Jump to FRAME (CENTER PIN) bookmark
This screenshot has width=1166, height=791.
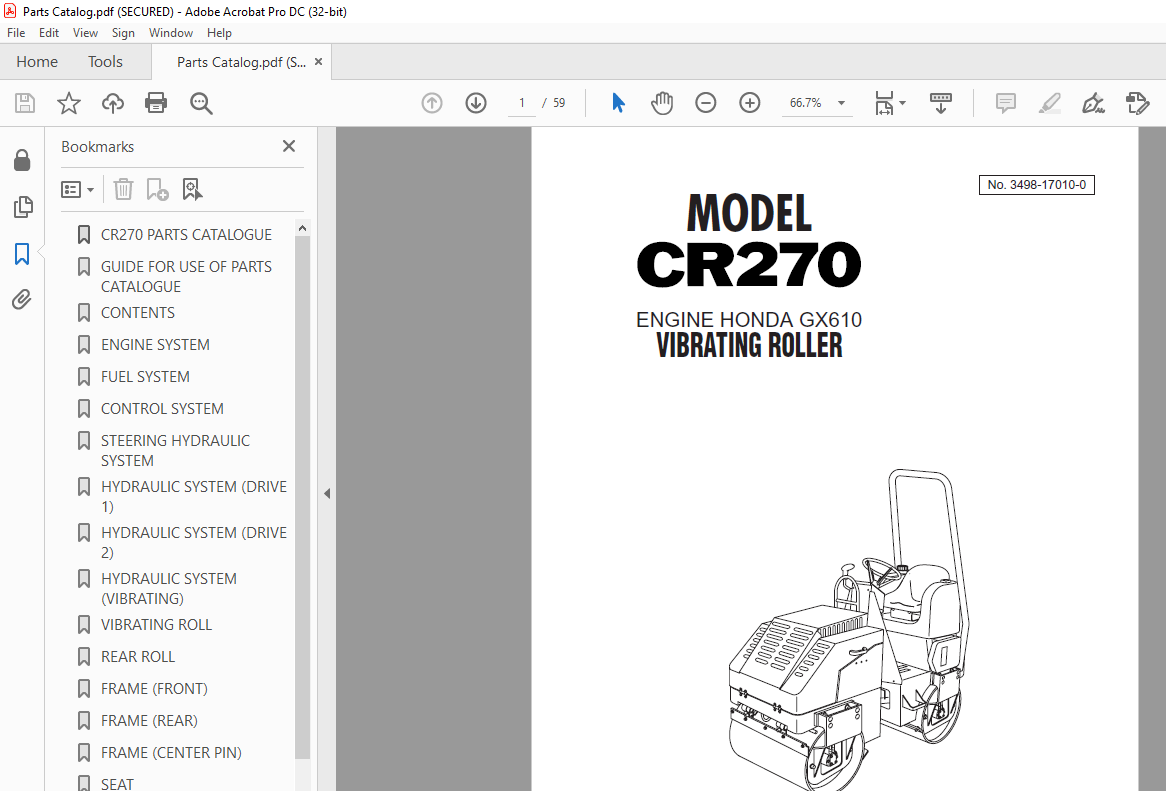pos(171,752)
